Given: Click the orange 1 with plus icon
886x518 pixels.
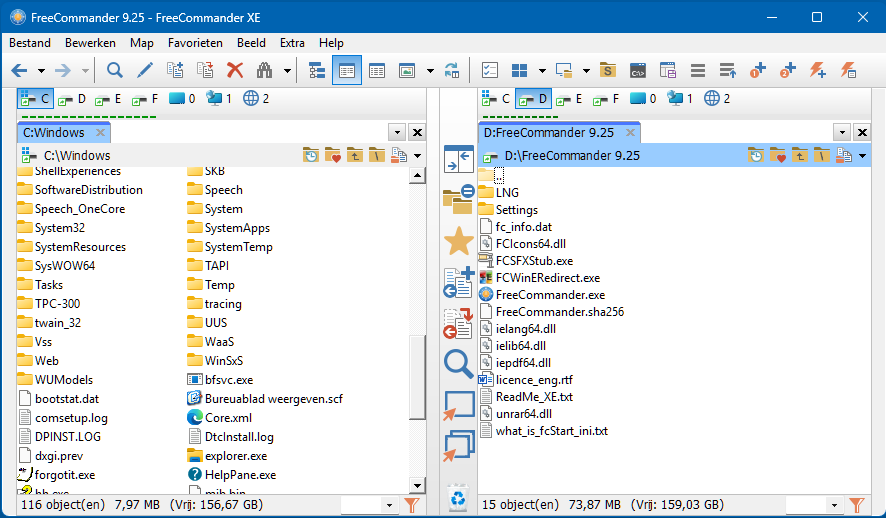Looking at the screenshot, I should tap(758, 71).
